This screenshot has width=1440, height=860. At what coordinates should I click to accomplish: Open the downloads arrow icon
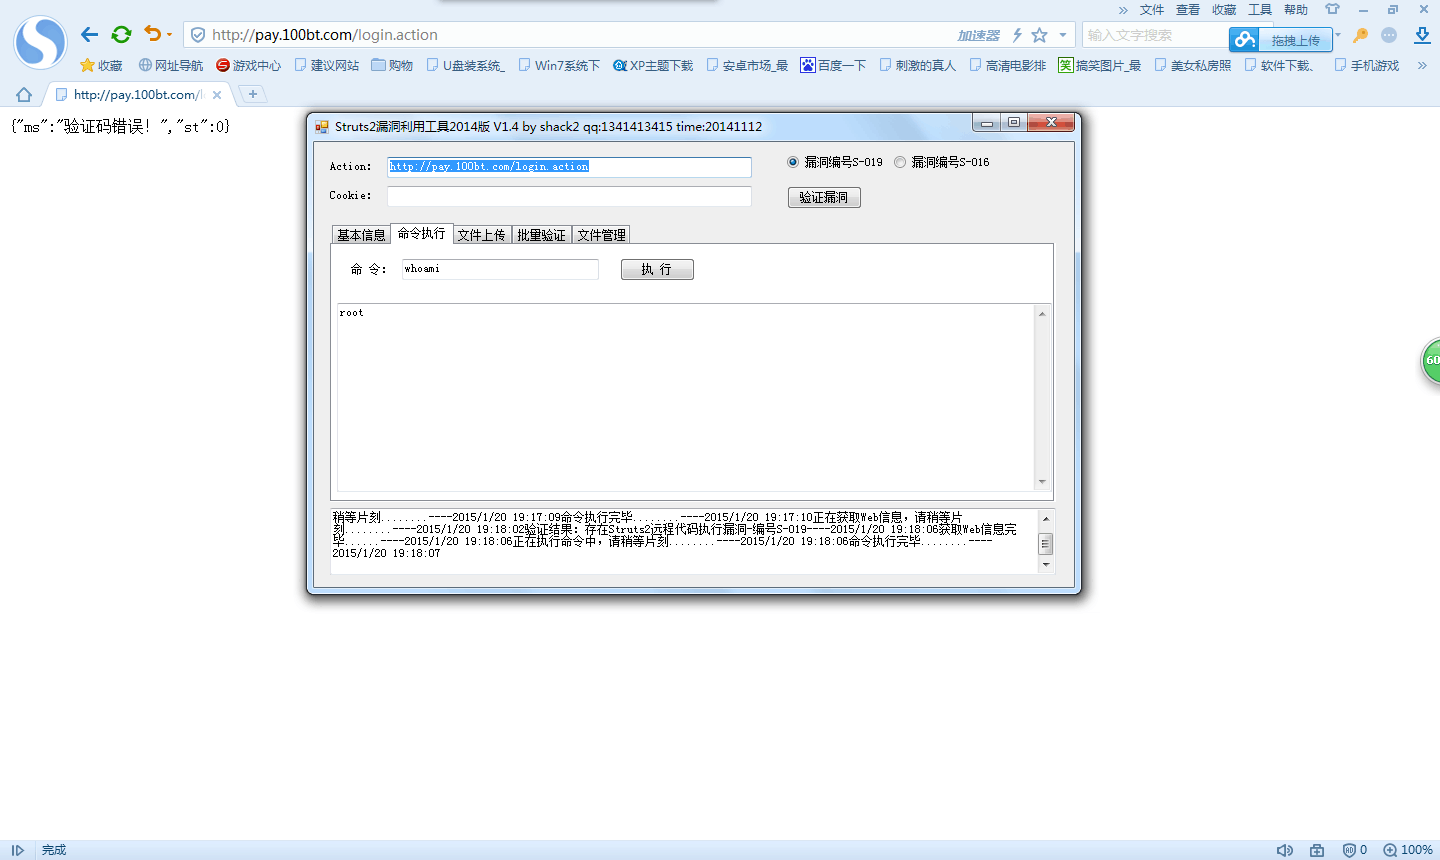1422,35
